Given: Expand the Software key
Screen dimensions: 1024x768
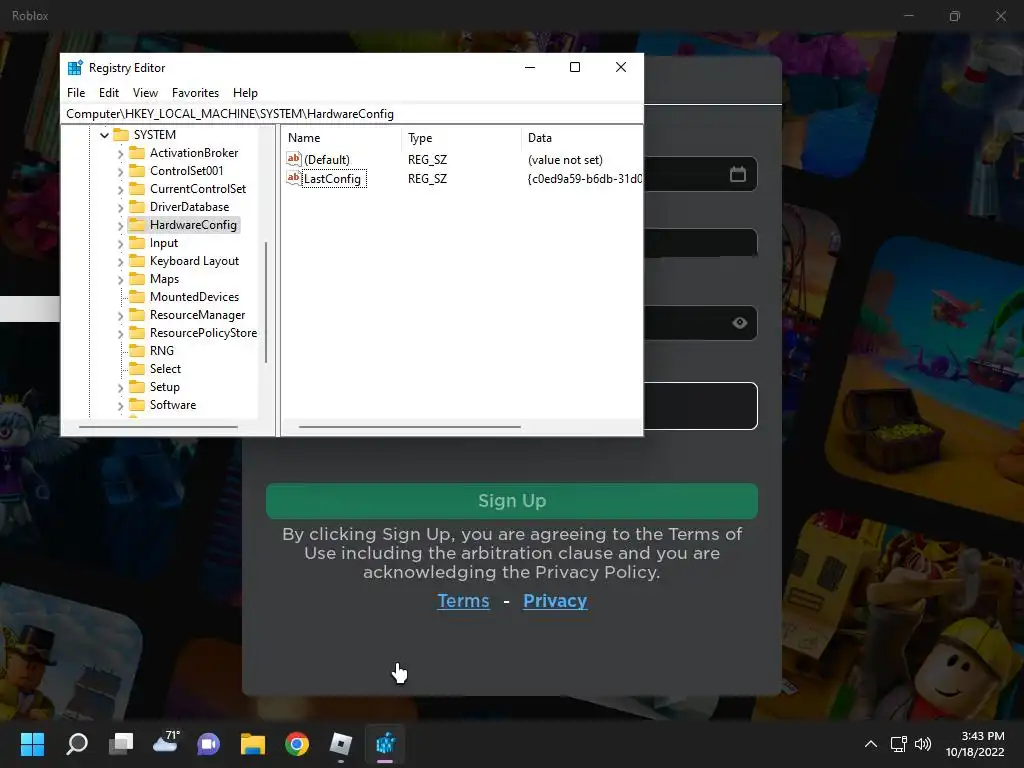Looking at the screenshot, I should click(x=120, y=406).
